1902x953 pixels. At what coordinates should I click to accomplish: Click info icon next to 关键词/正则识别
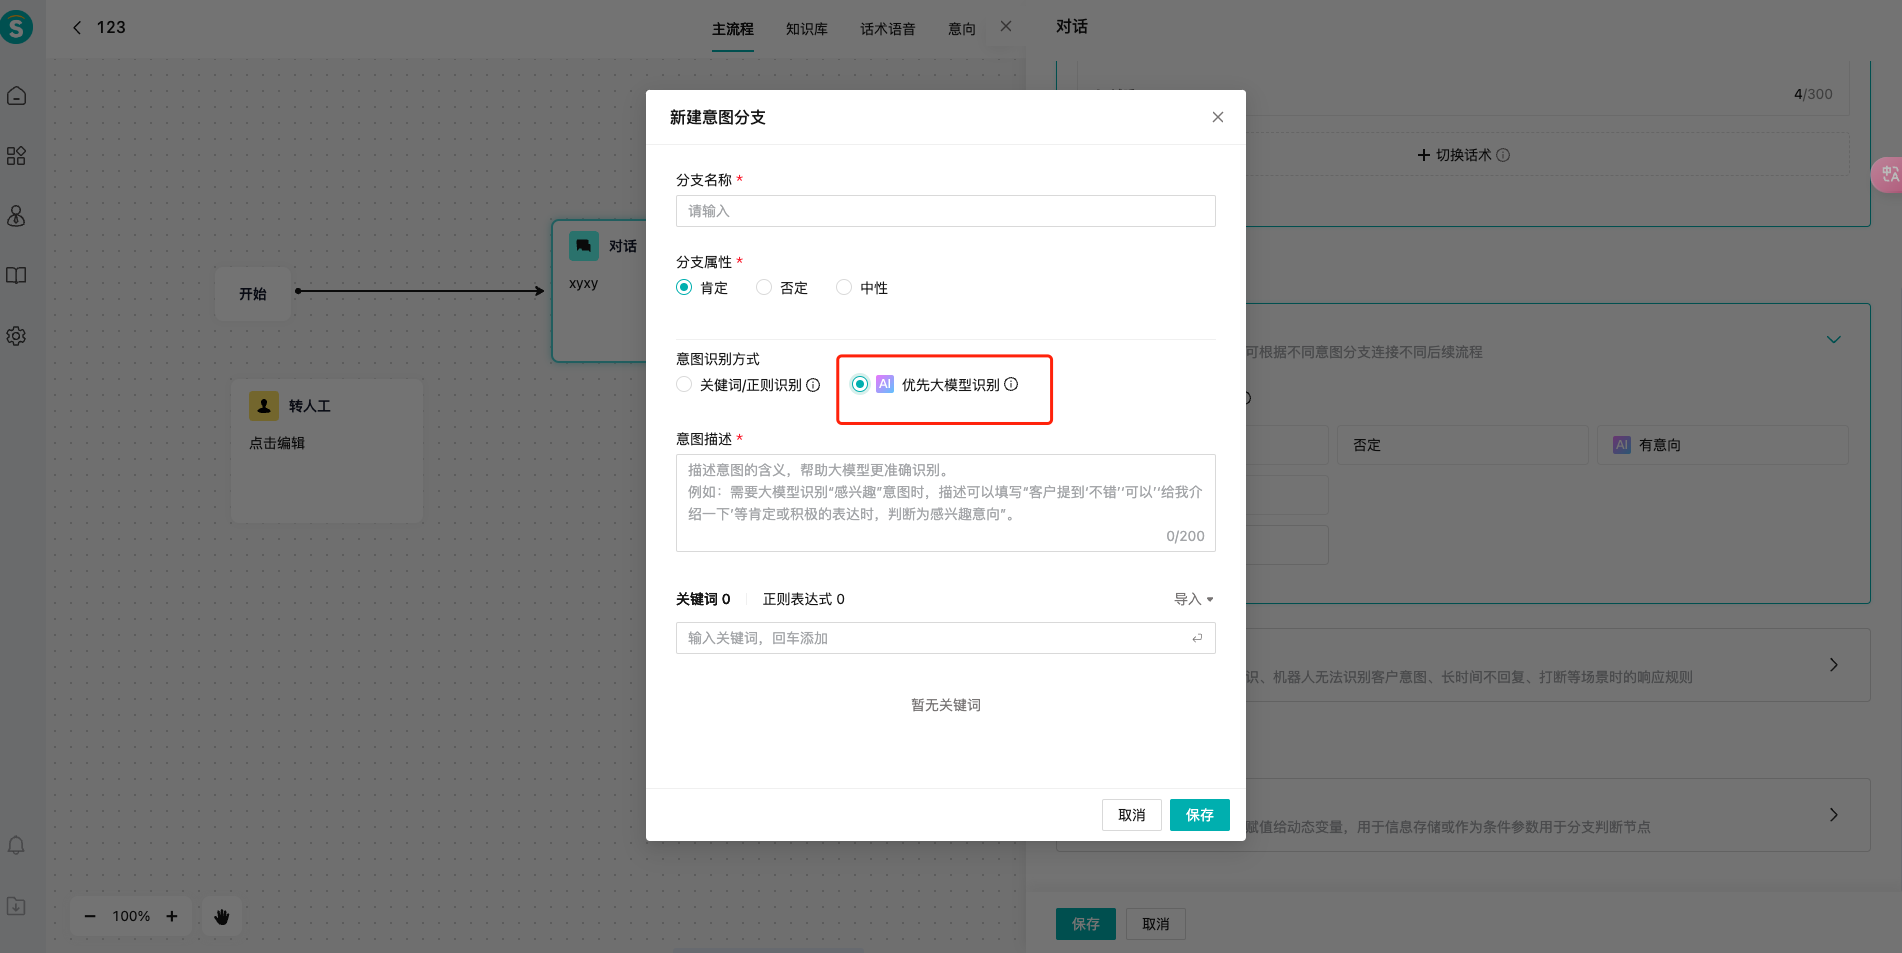tap(813, 385)
